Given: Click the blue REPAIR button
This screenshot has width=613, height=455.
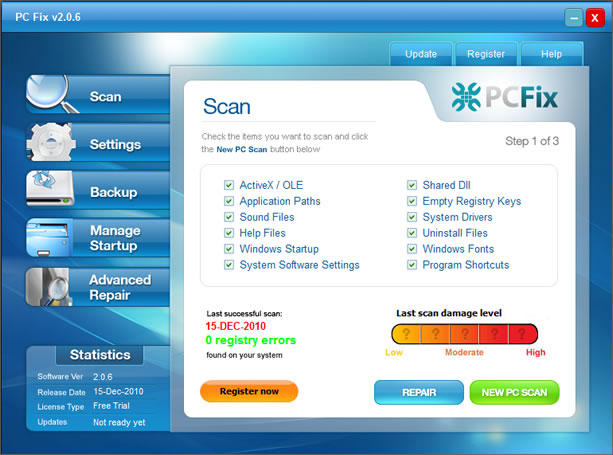Looking at the screenshot, I should (419, 392).
